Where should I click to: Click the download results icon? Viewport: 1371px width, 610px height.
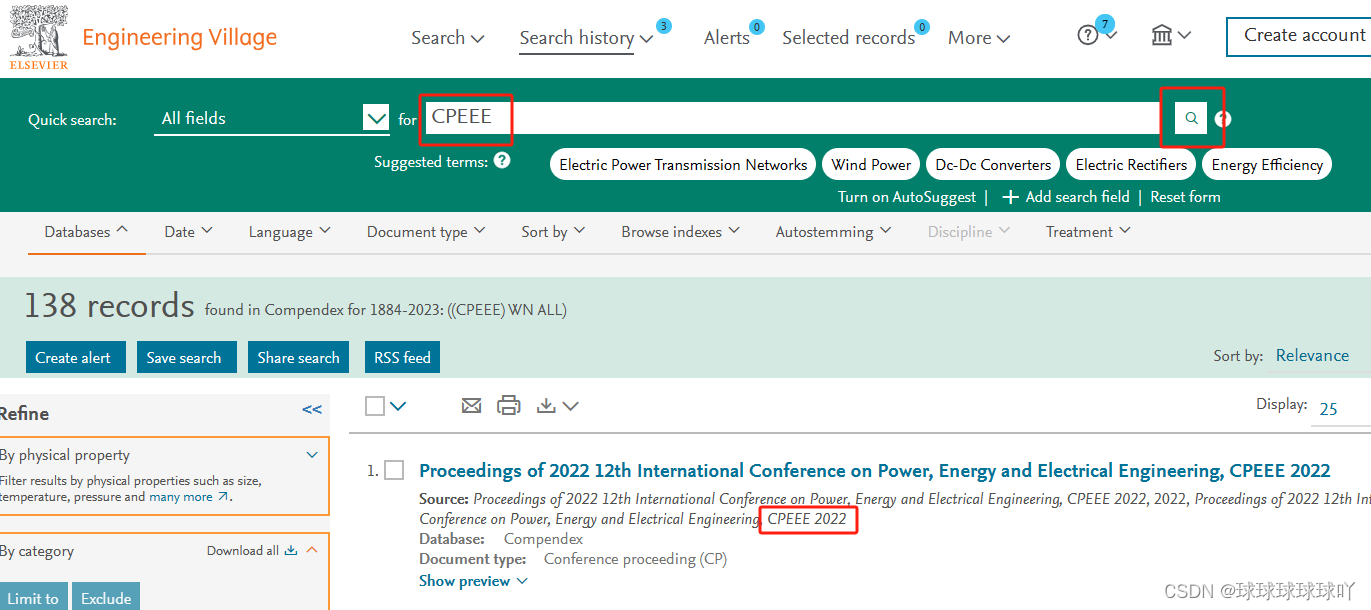point(546,405)
